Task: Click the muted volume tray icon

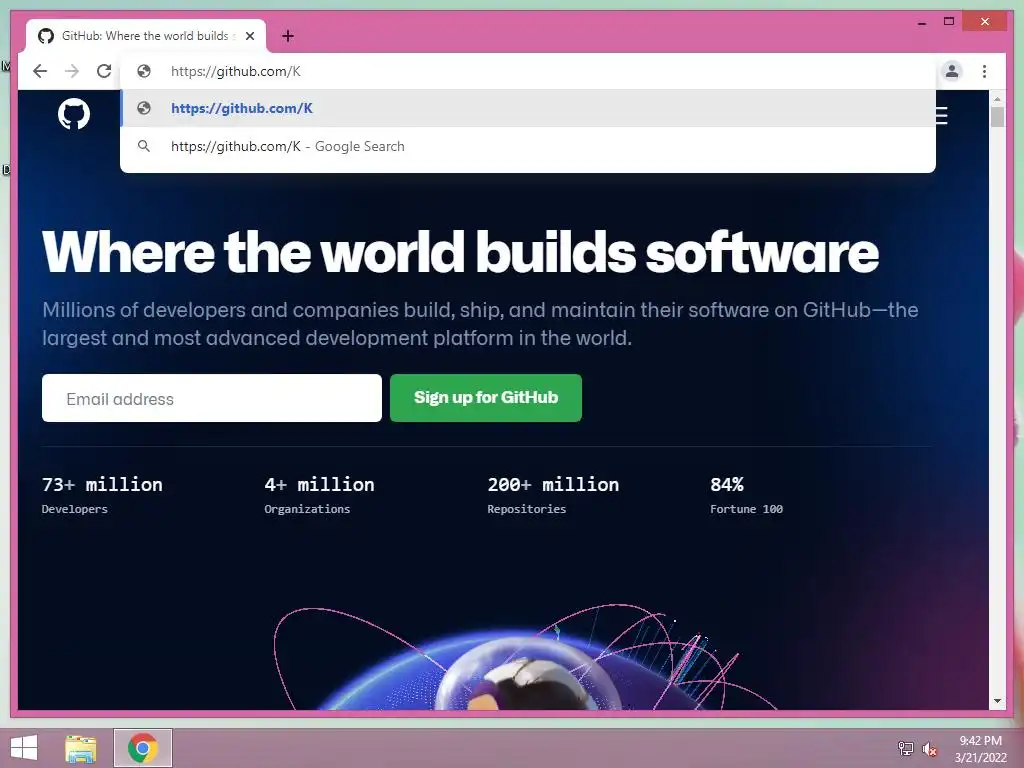Action: point(929,749)
